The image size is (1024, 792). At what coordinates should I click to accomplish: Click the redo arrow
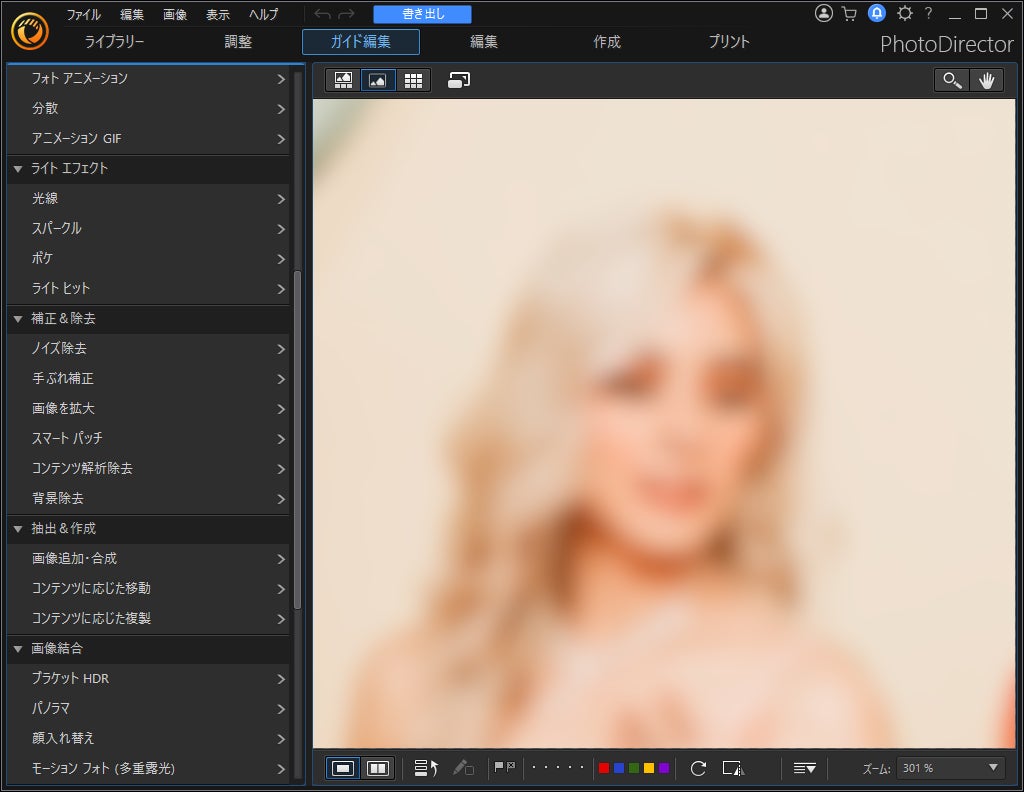(x=347, y=14)
